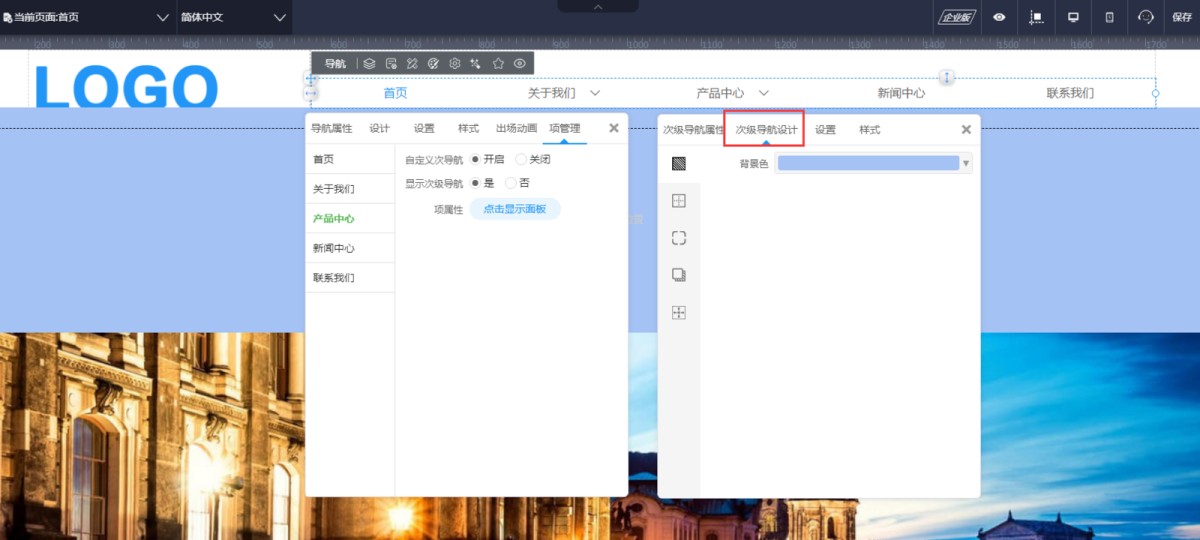Switch to mobile phone view icon
This screenshot has height=540, width=1200.
[x=1109, y=17]
